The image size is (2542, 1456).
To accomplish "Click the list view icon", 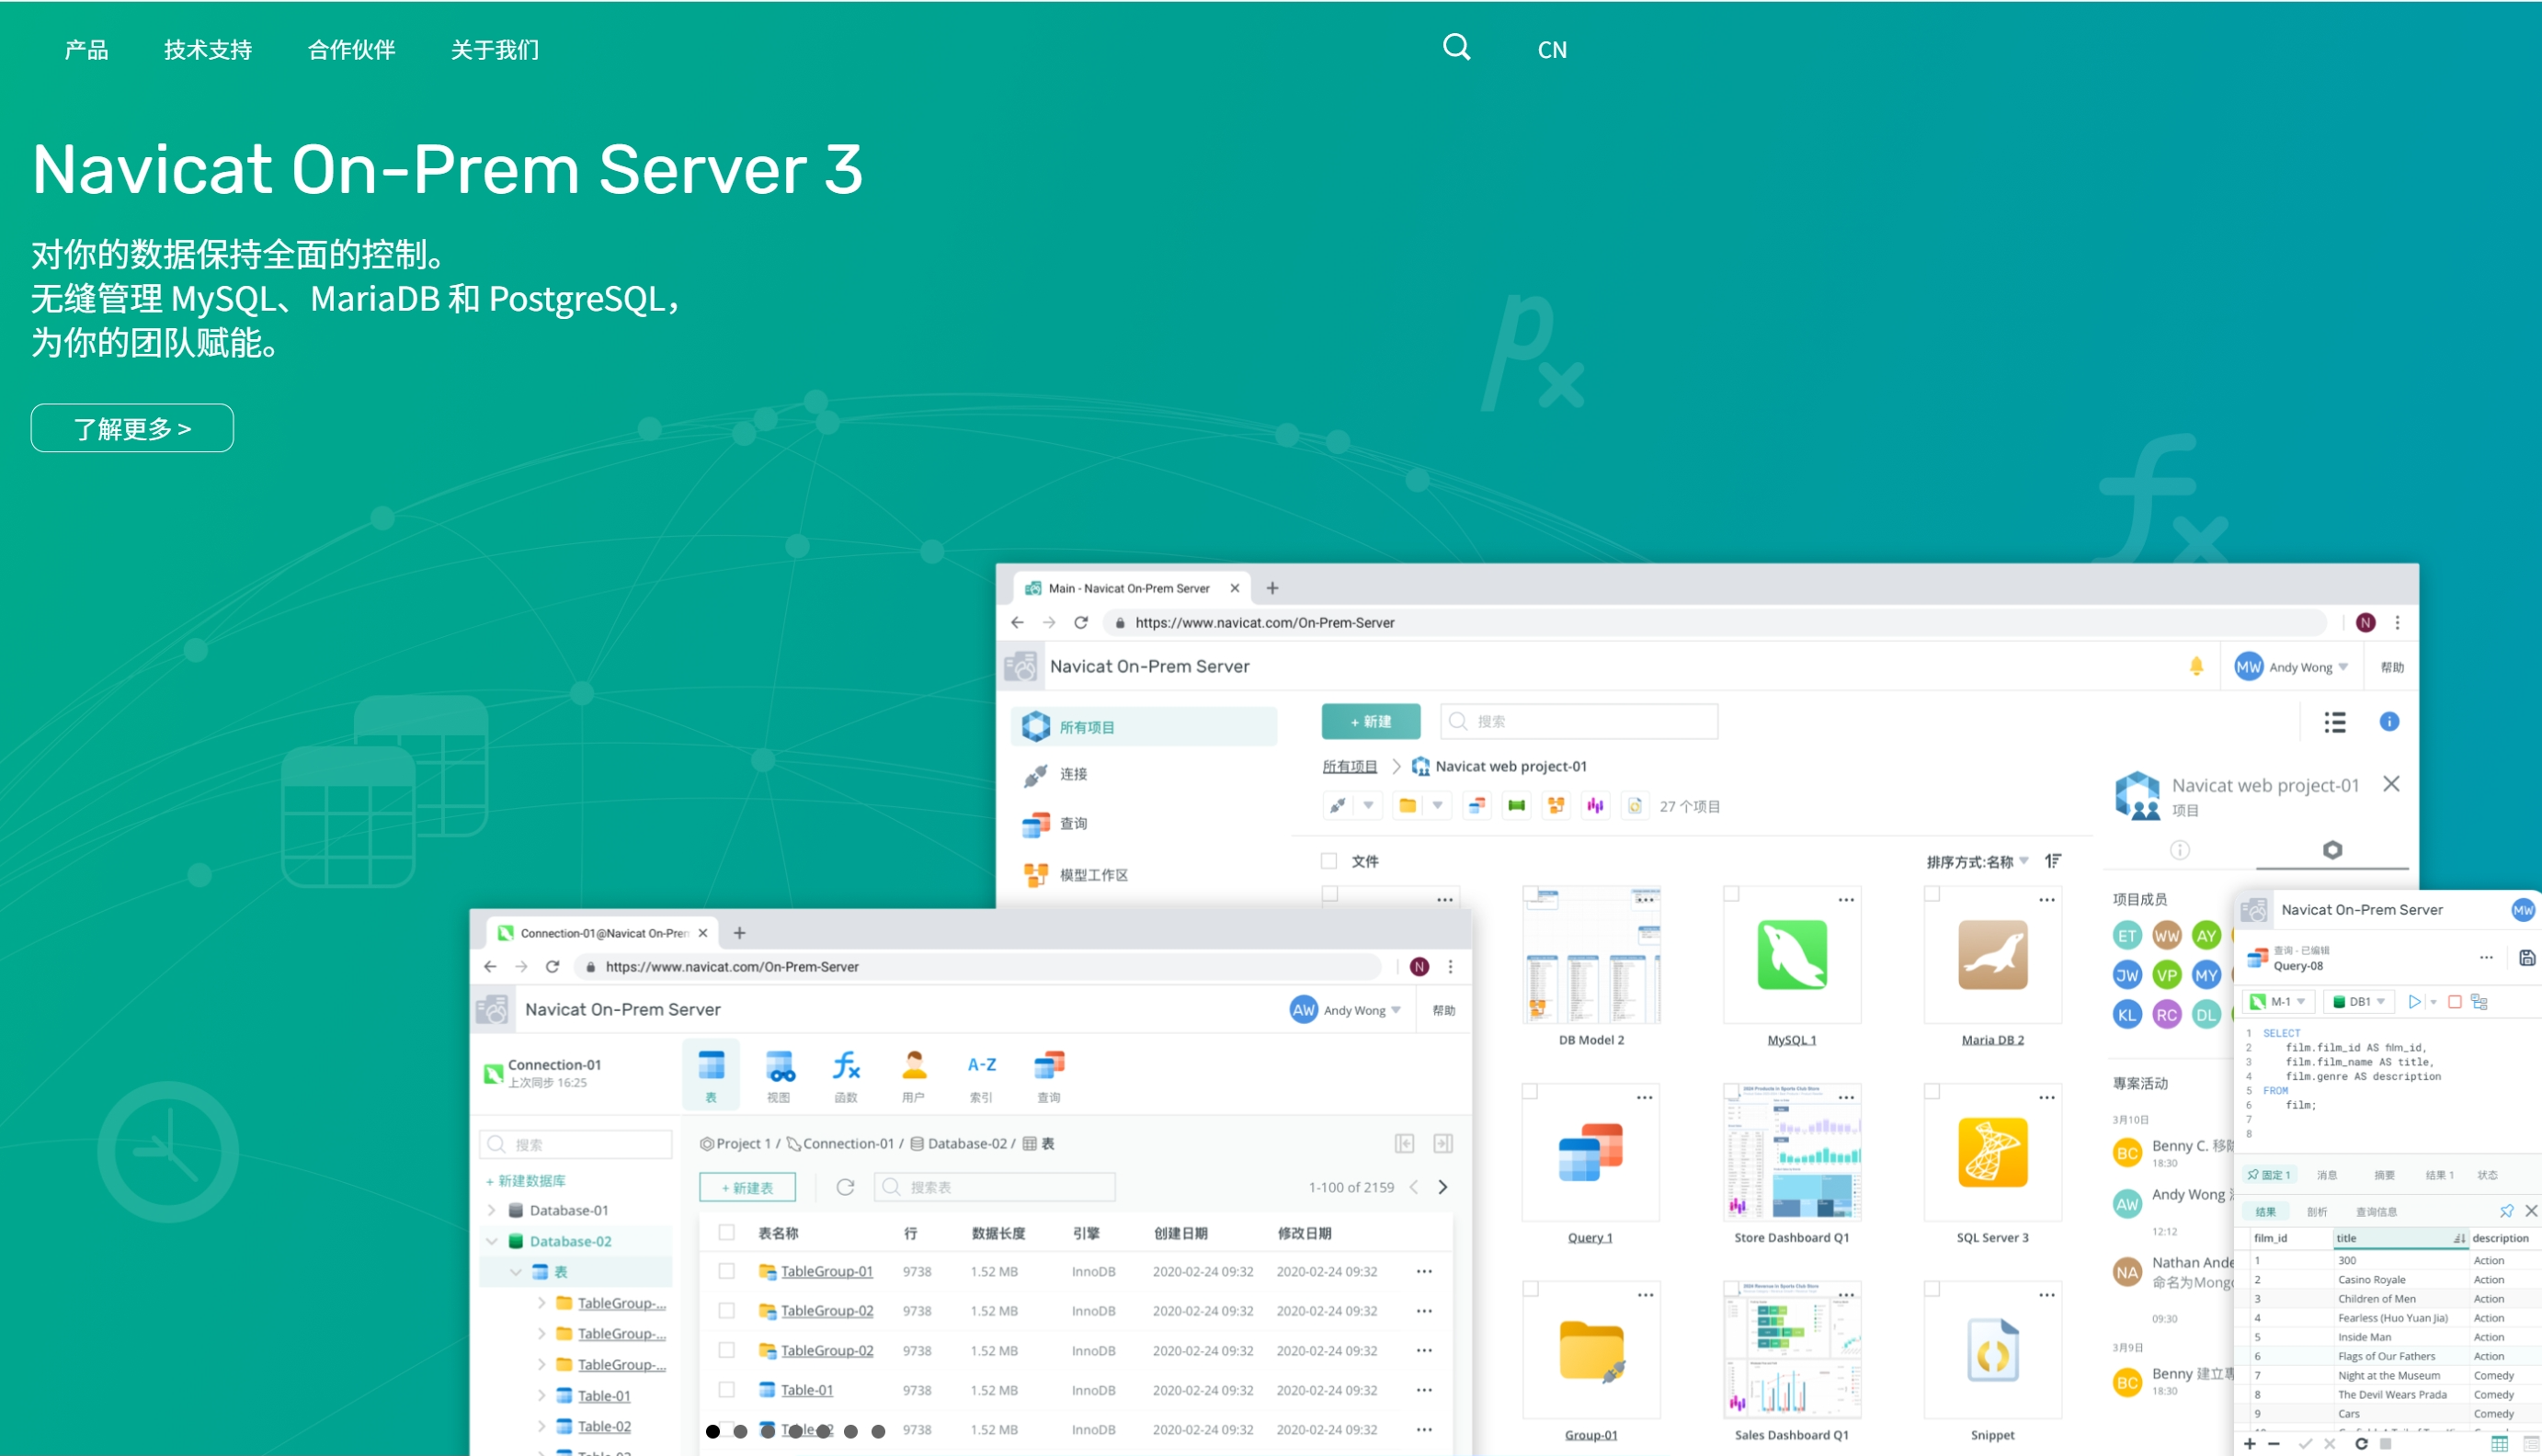I will (2334, 722).
